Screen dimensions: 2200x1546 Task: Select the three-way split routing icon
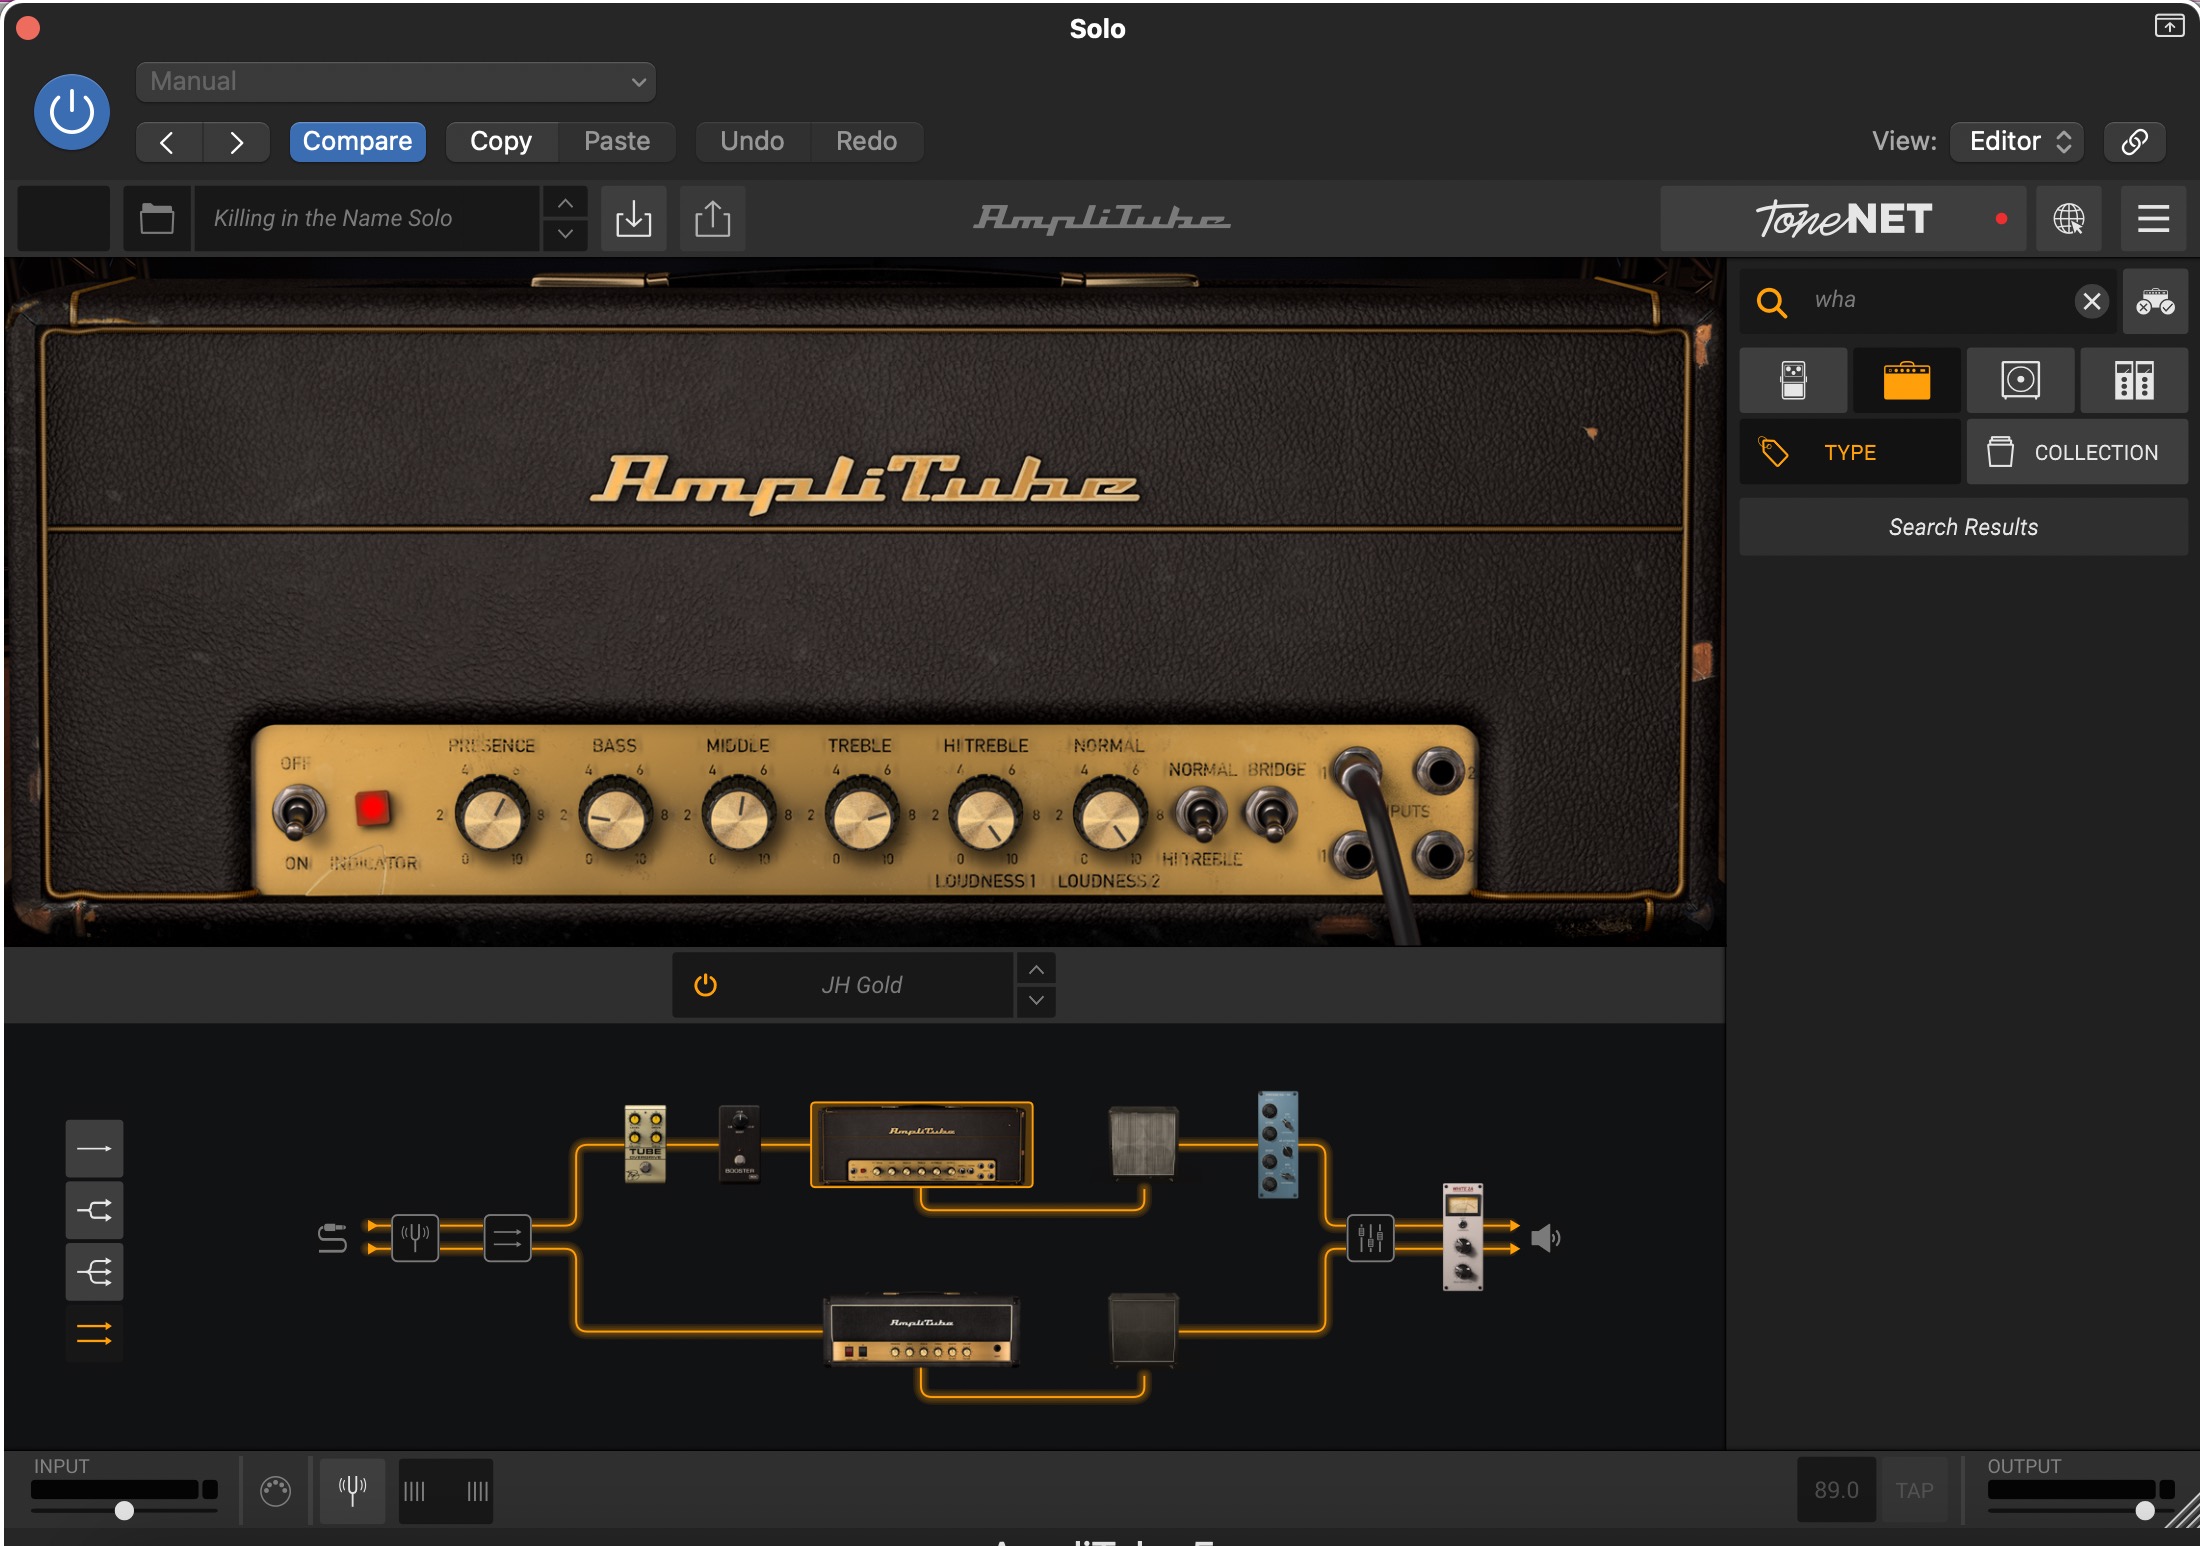(x=95, y=1273)
